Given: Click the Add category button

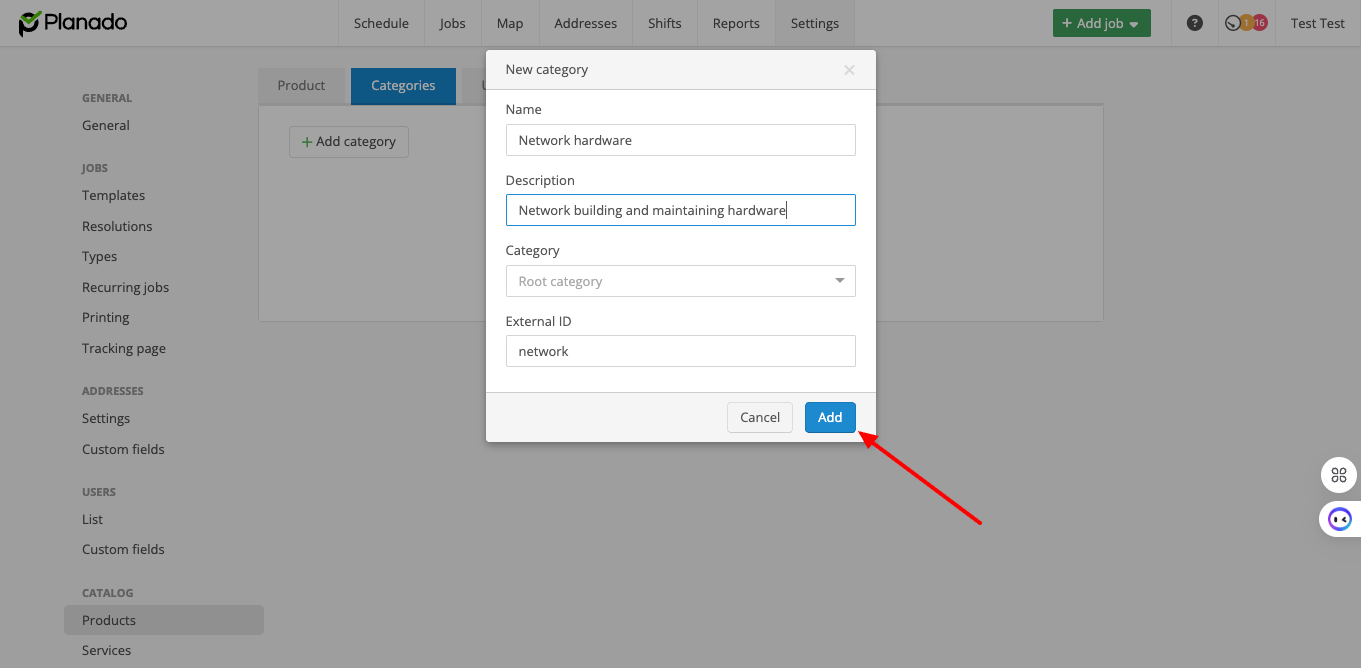Looking at the screenshot, I should (x=349, y=142).
